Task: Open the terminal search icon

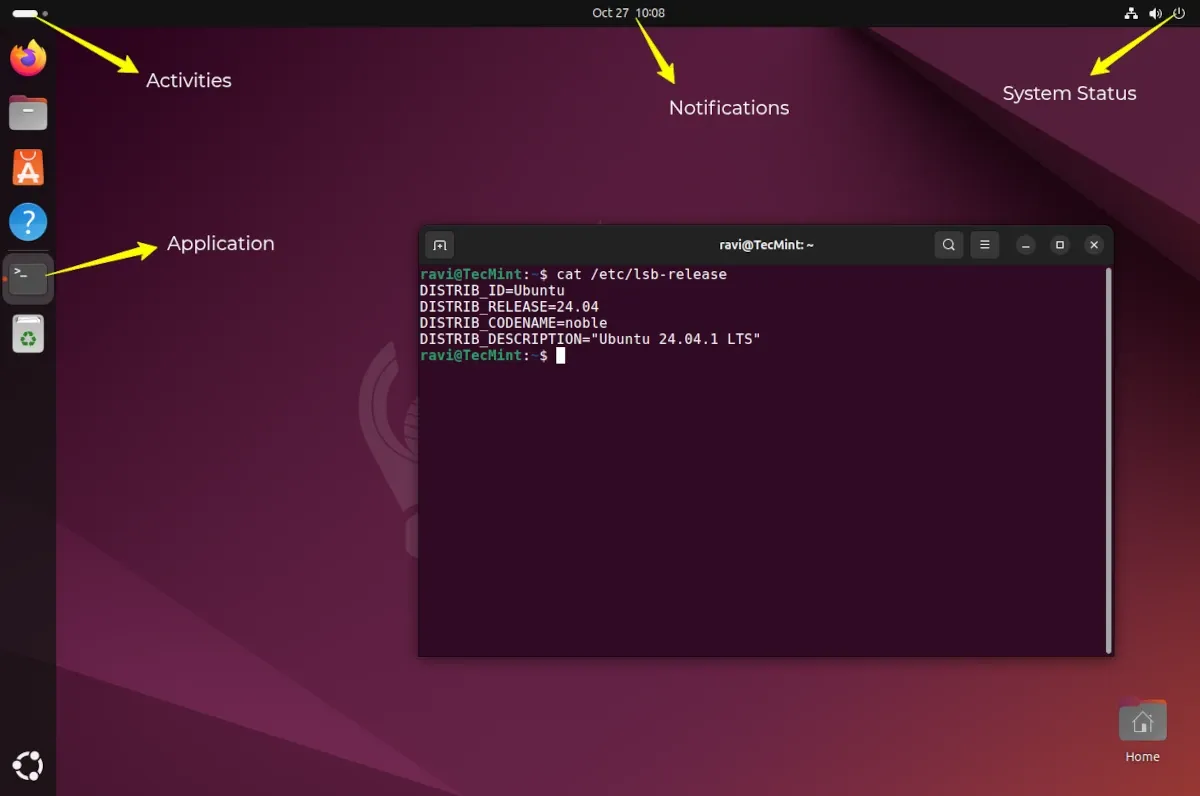Action: pos(949,245)
